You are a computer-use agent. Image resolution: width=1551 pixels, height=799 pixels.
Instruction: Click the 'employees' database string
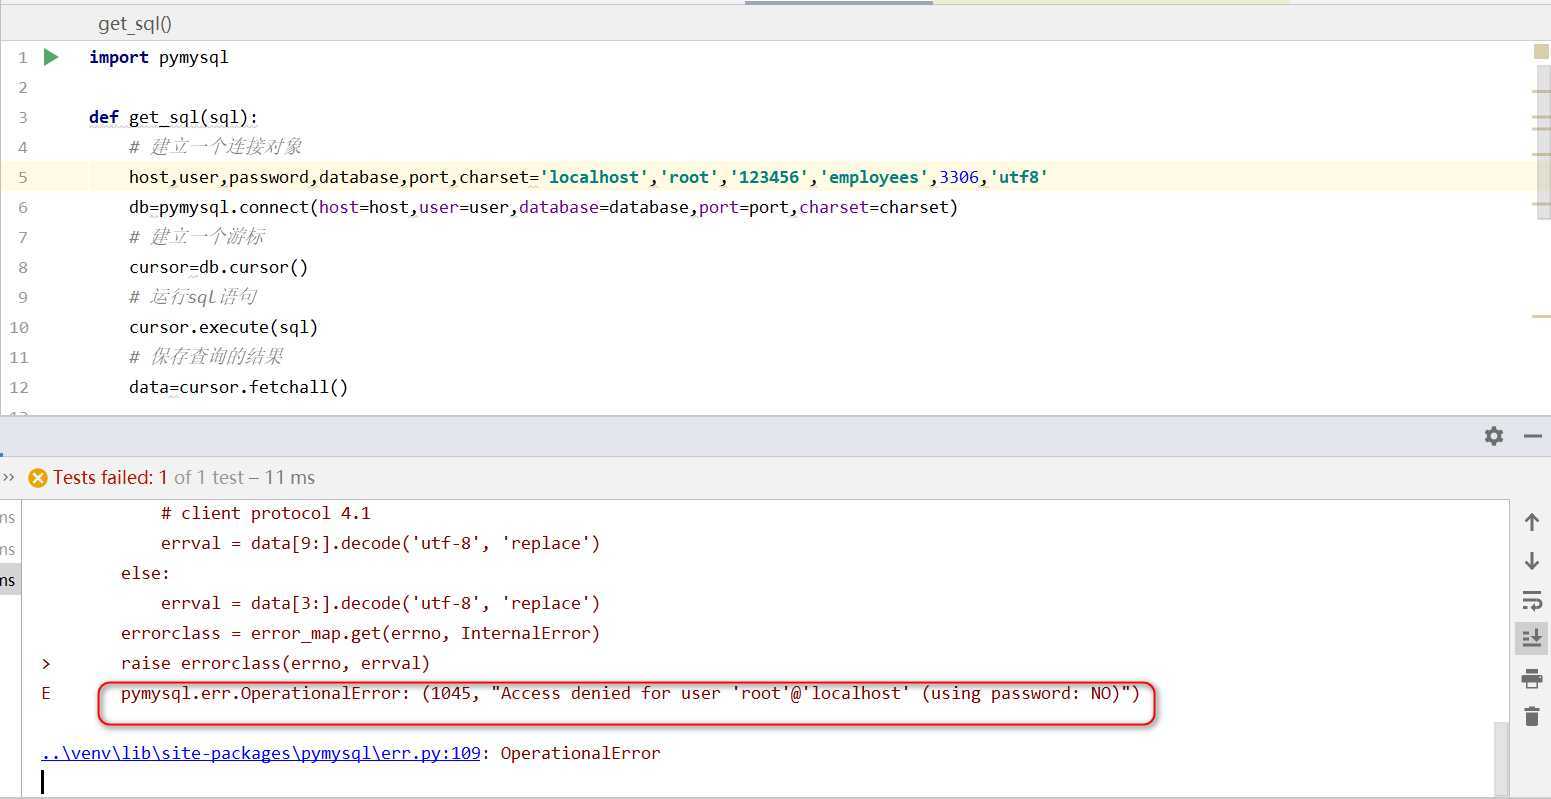[874, 177]
